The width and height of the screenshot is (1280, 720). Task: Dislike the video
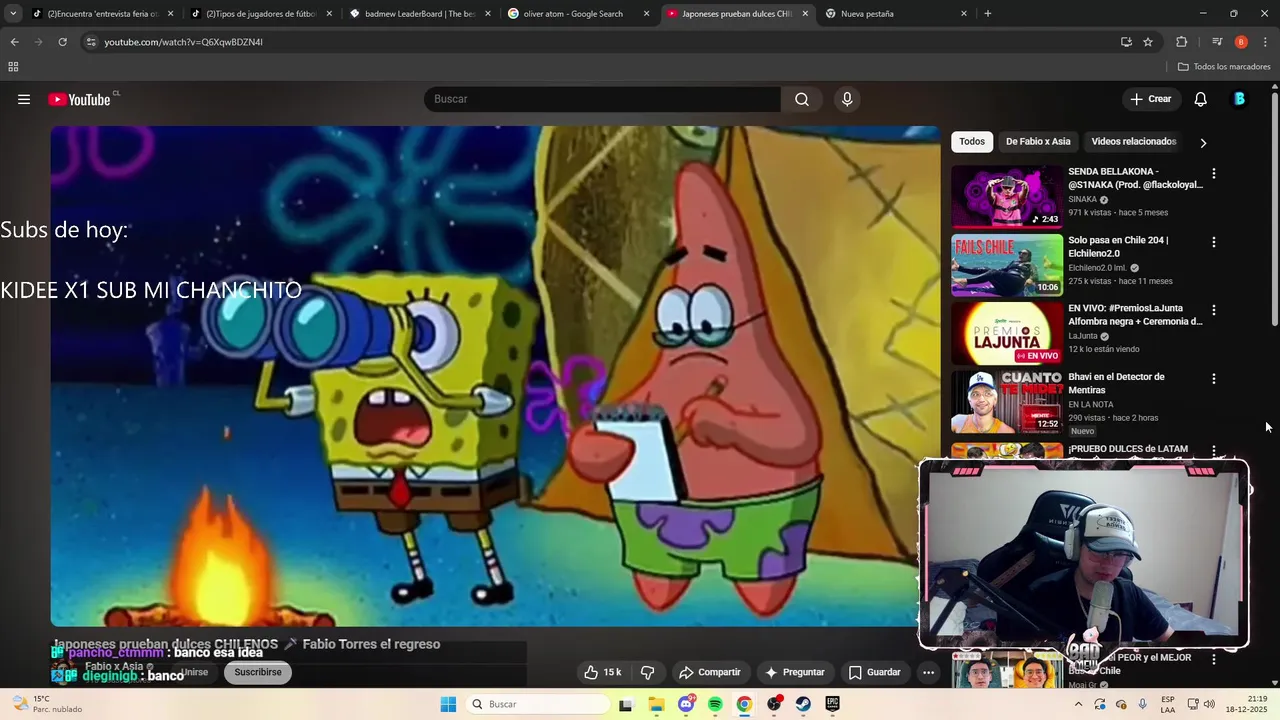coord(647,672)
